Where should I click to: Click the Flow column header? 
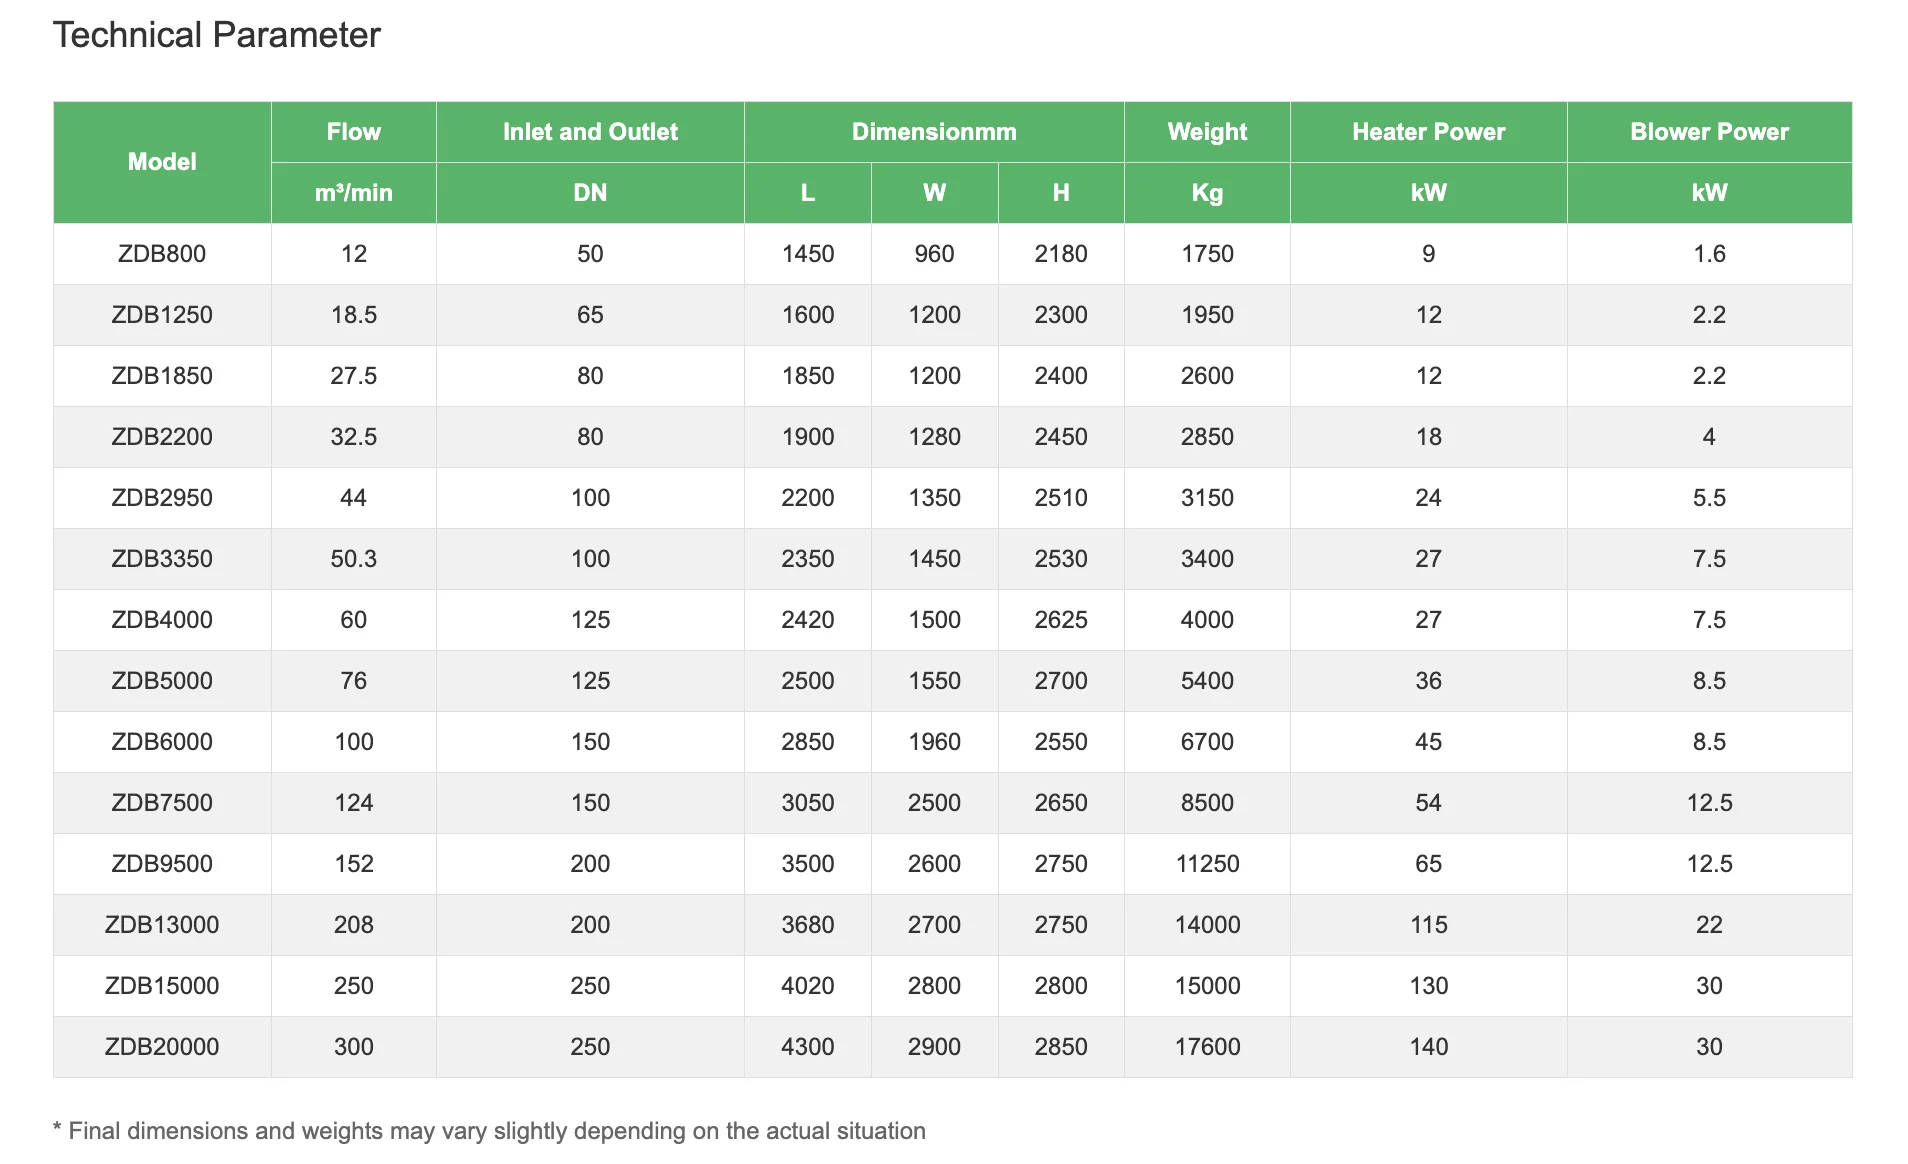click(x=354, y=132)
